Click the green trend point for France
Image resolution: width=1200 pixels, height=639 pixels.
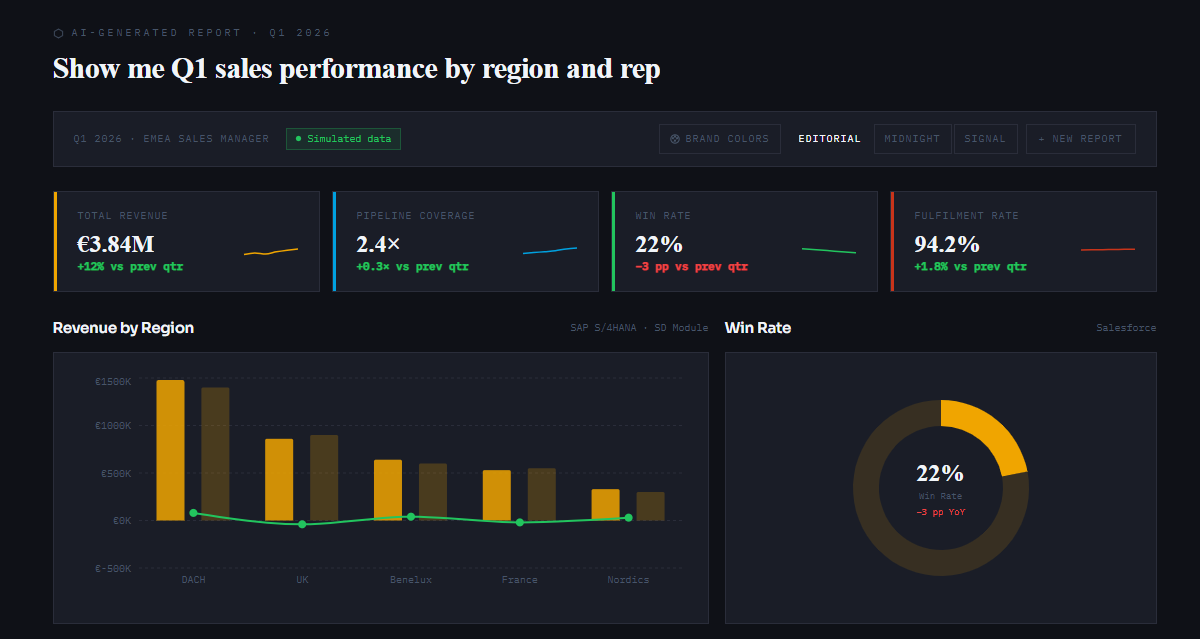coord(519,522)
